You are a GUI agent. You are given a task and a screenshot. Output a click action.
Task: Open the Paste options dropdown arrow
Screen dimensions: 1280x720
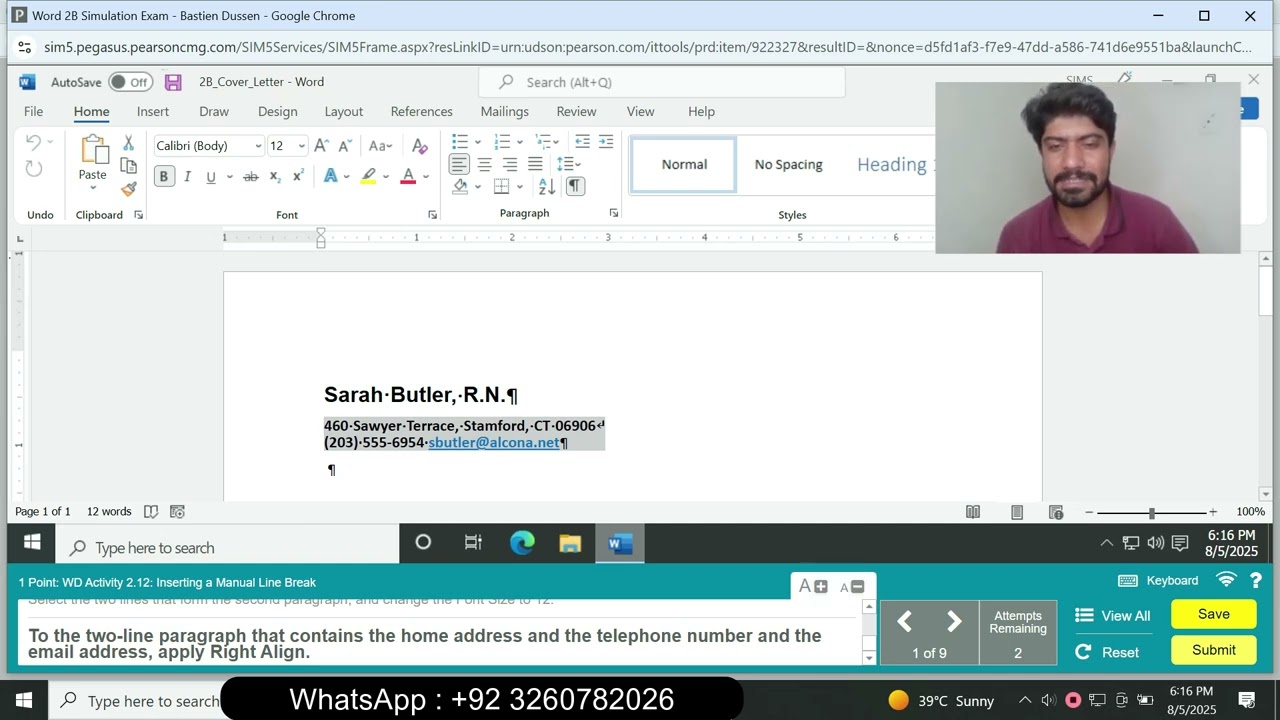coord(93,189)
